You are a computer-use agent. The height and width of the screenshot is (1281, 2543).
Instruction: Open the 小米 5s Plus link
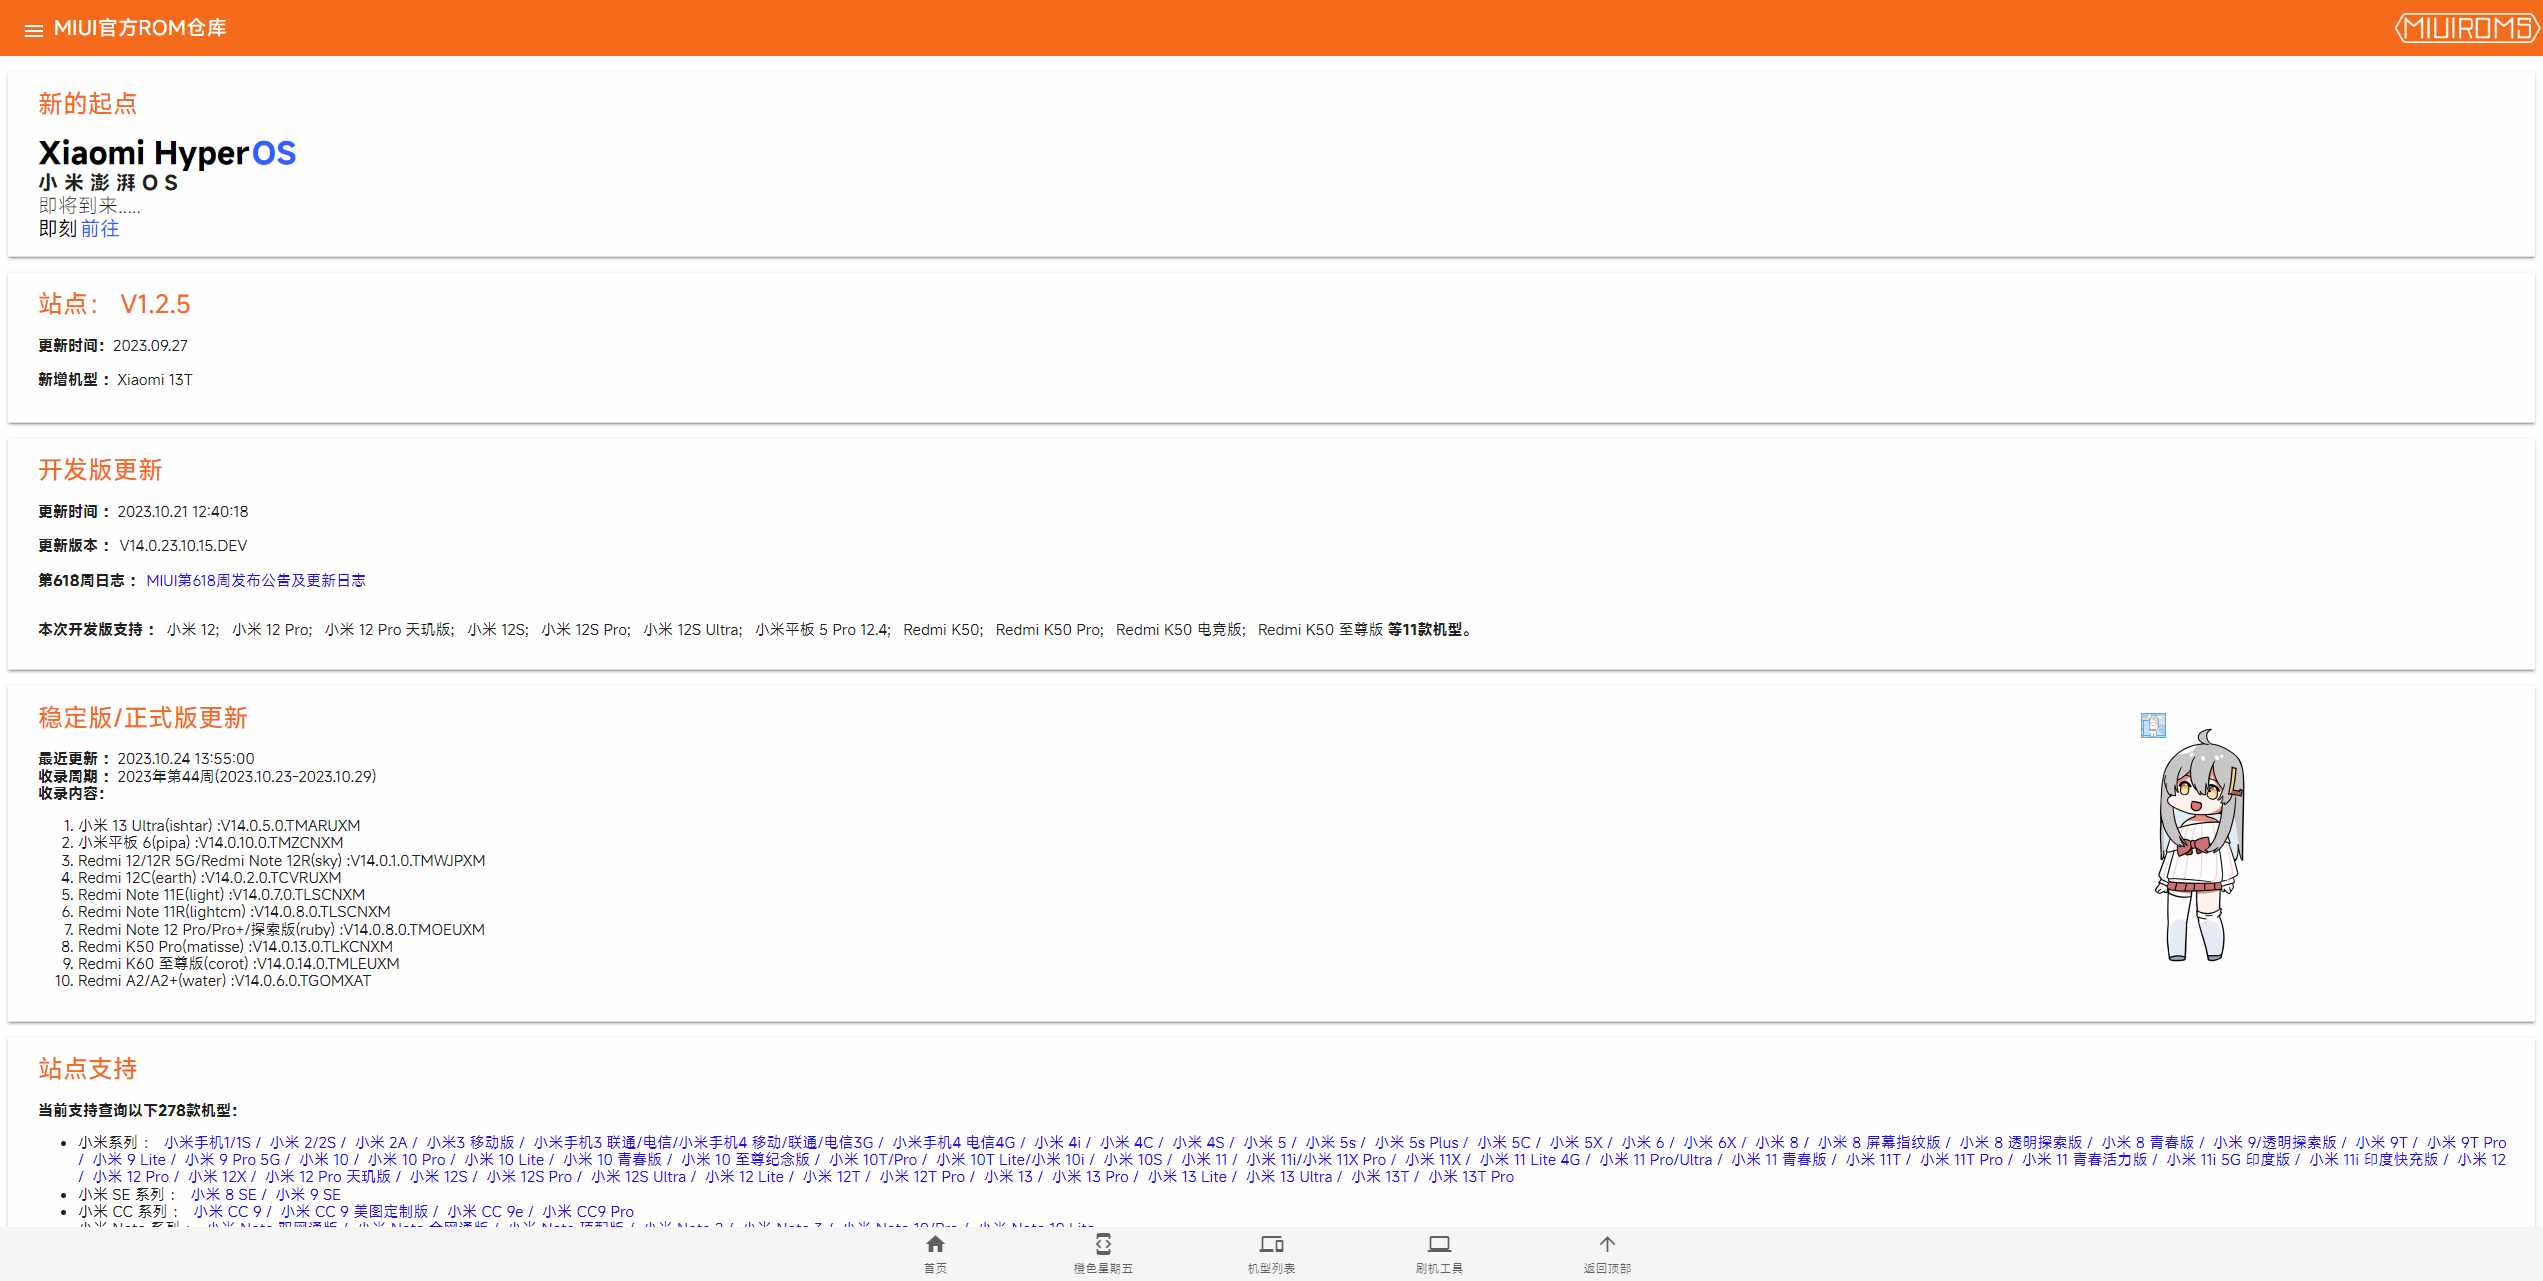[x=1416, y=1143]
